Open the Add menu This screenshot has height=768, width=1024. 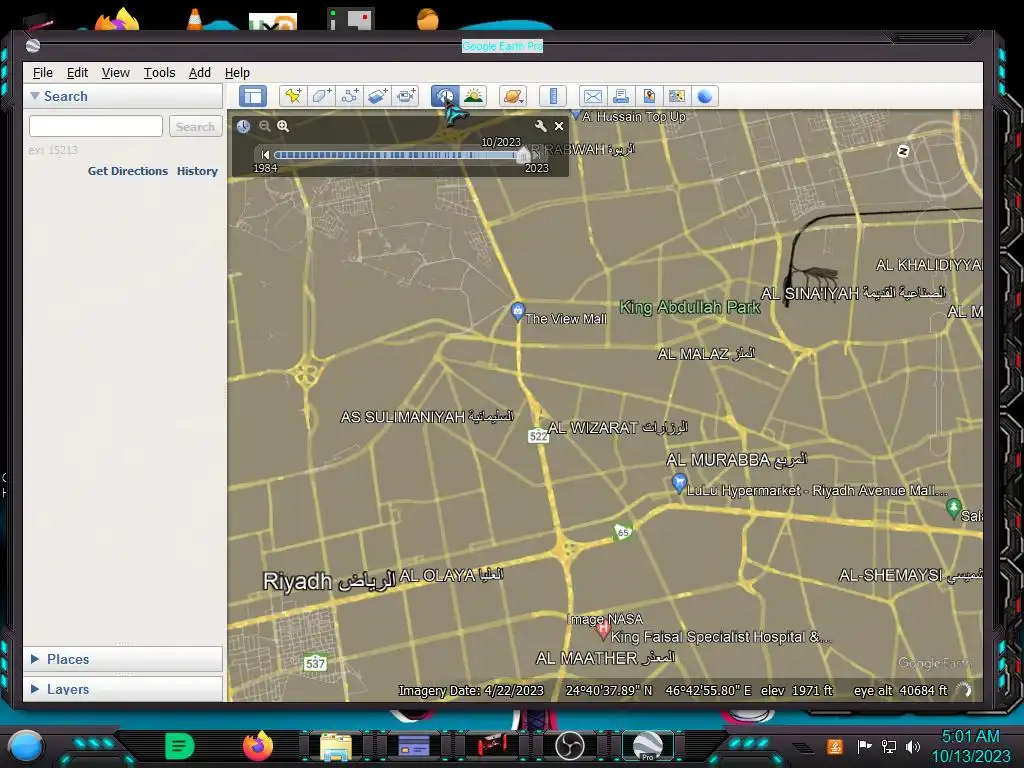click(200, 72)
